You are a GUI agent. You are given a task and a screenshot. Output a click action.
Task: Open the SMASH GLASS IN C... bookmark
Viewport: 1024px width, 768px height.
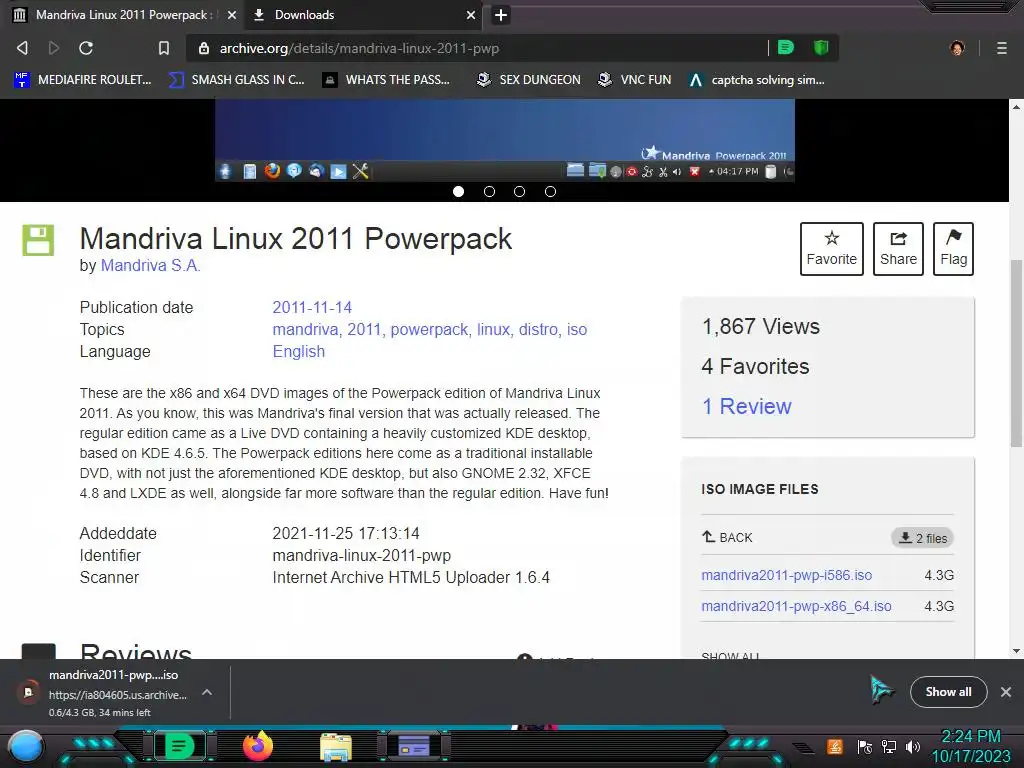(x=236, y=80)
